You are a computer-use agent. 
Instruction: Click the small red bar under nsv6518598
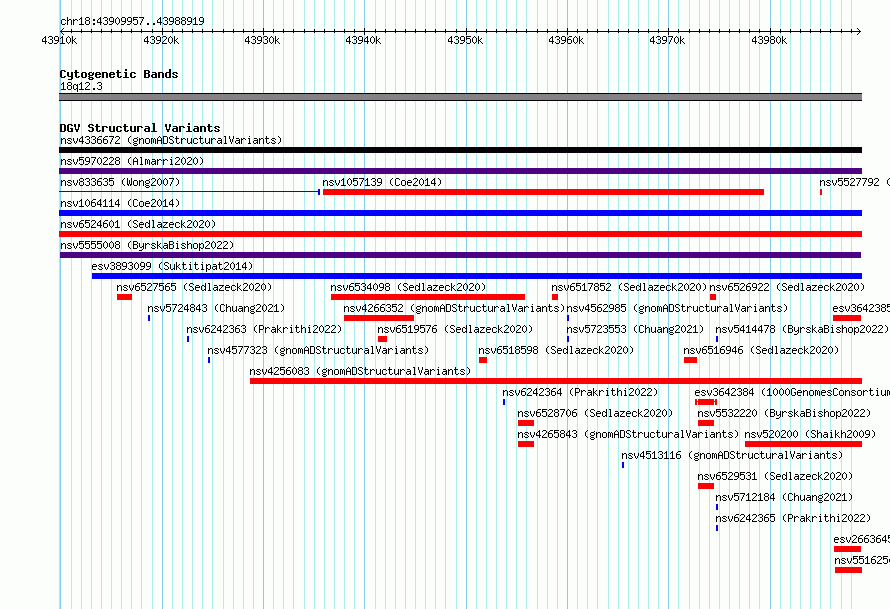coord(482,360)
